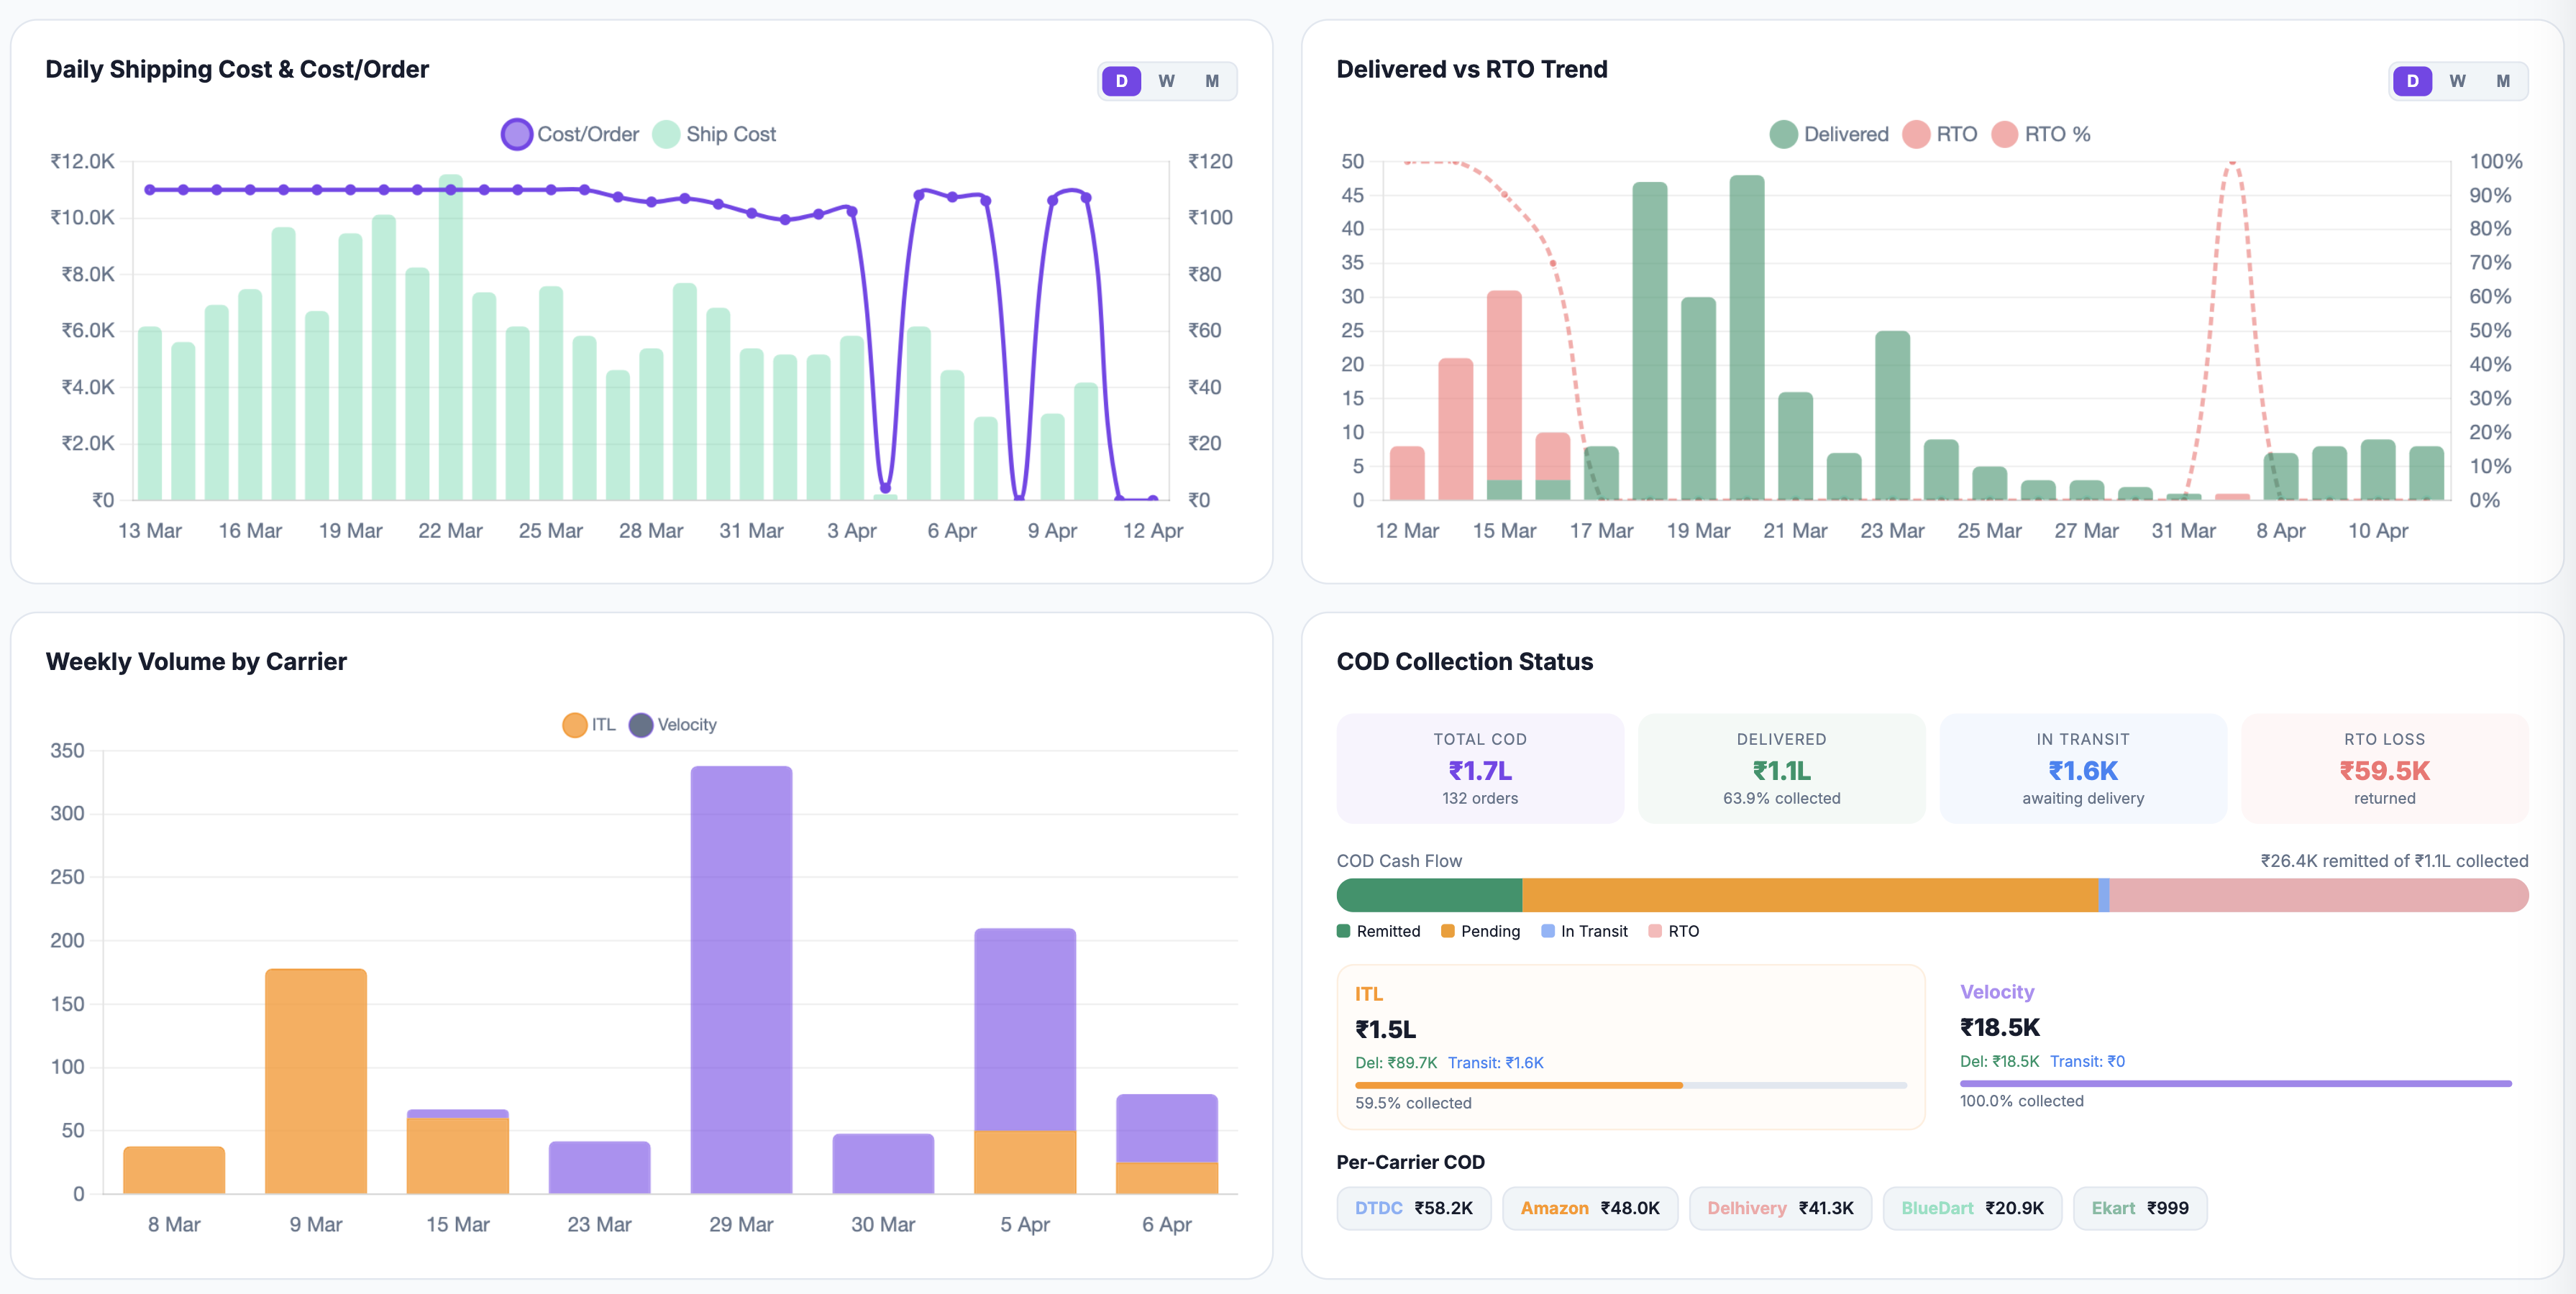Click the 29 Mar Velocity bar in Weekly Volume
The height and width of the screenshot is (1294, 2576).
tap(741, 980)
